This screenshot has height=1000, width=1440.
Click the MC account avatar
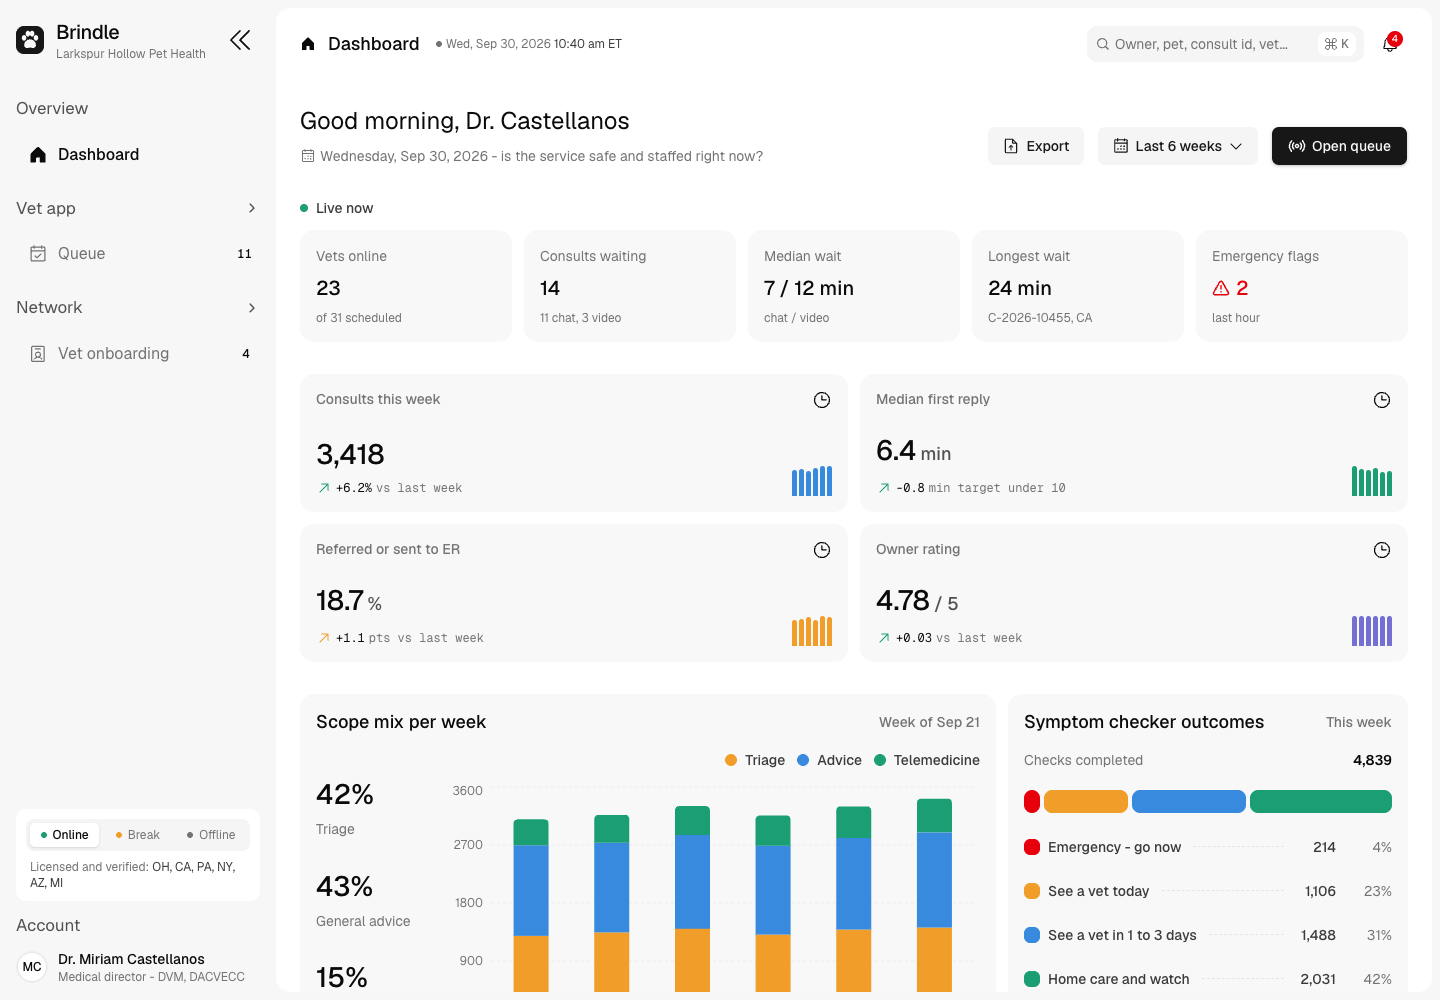[x=32, y=967]
